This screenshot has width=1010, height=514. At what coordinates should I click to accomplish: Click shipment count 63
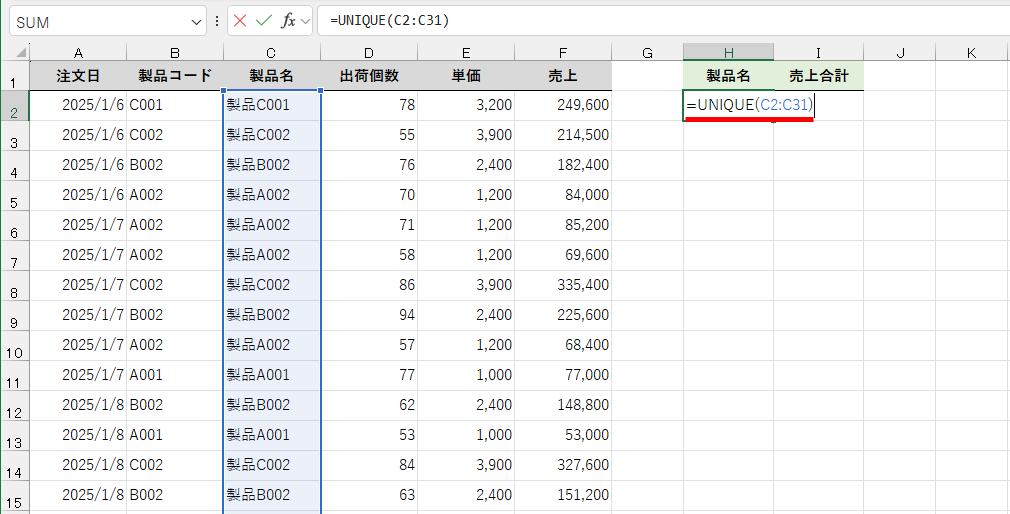[x=369, y=496]
